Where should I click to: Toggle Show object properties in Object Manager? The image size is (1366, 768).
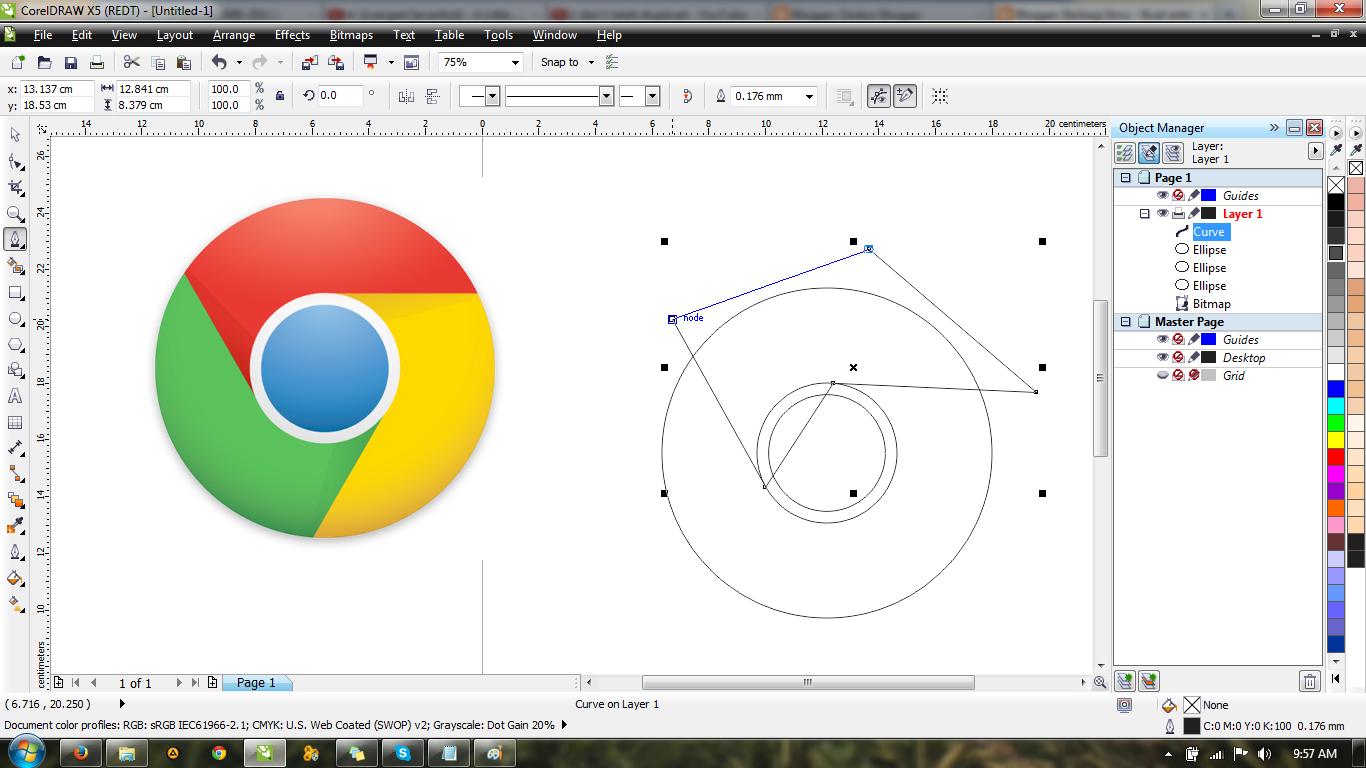[1125, 152]
